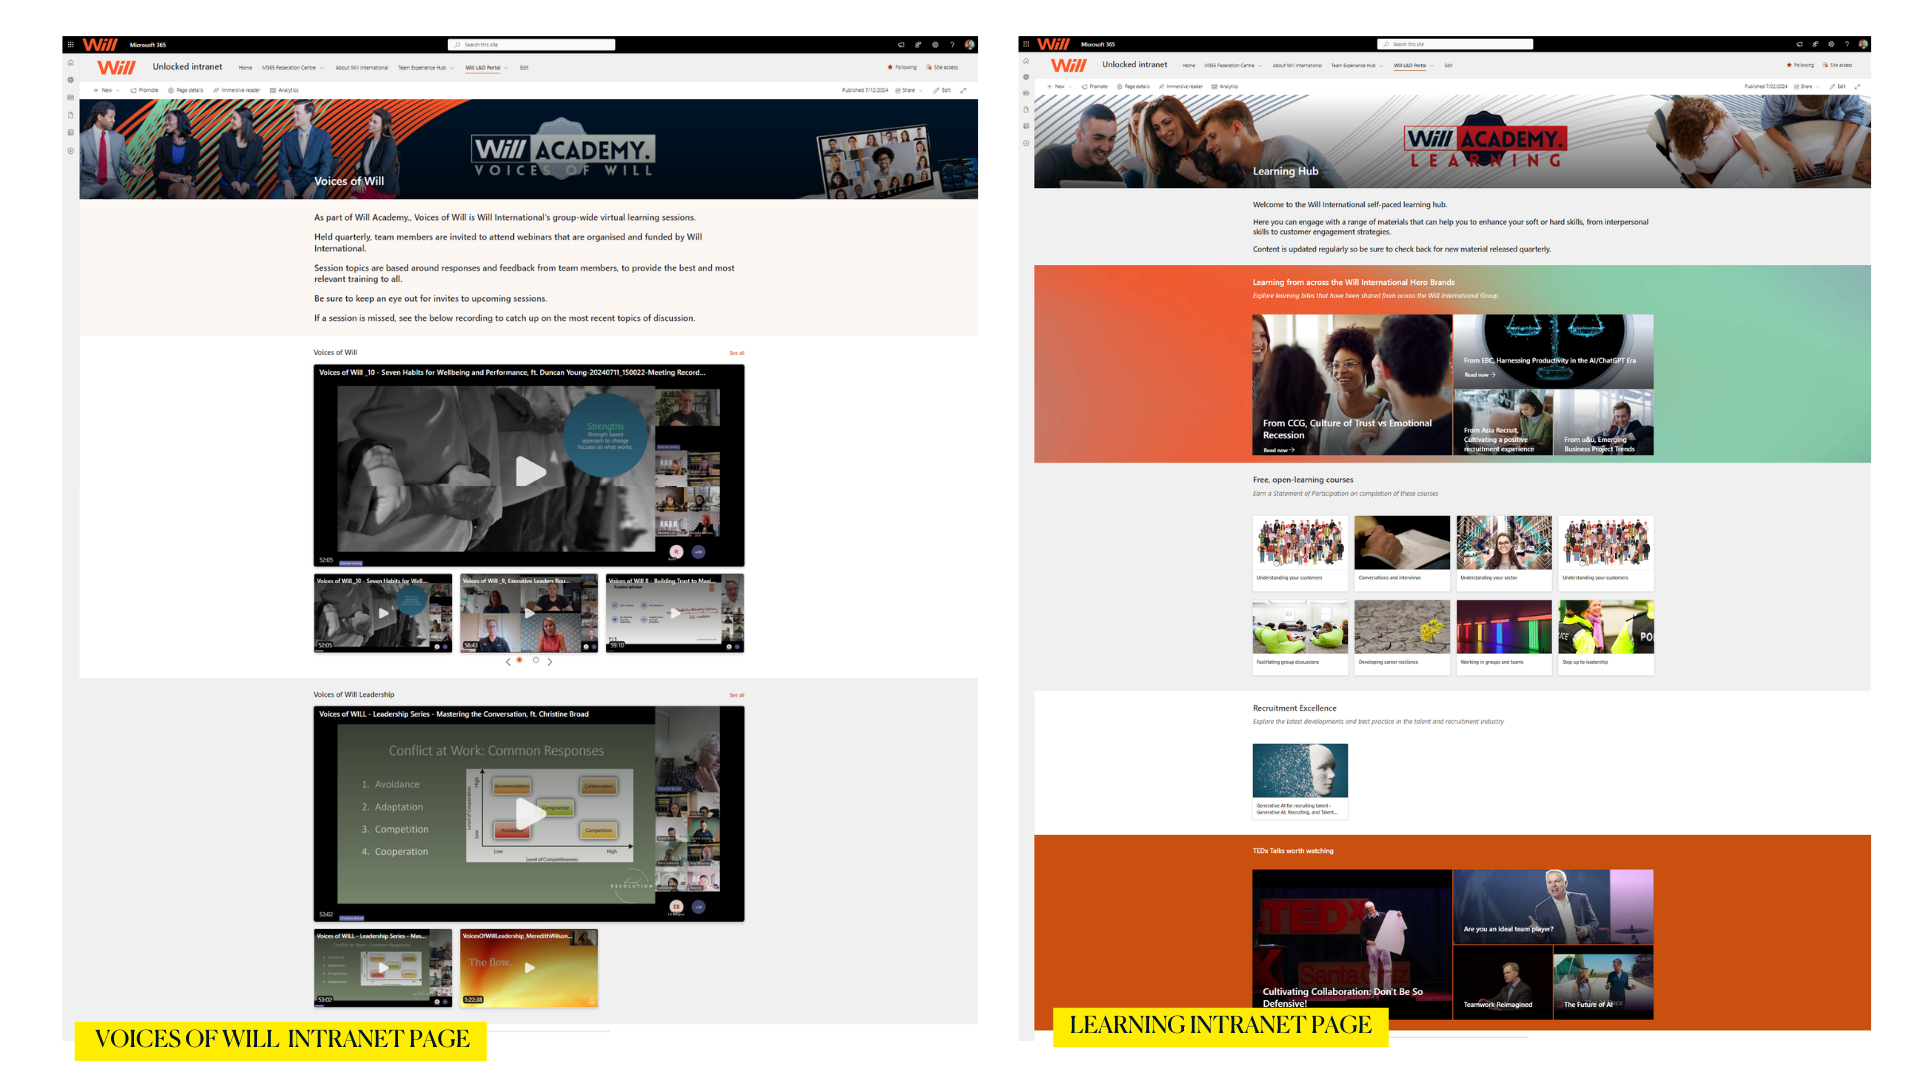Open About Will International on the Learning page

point(1297,65)
